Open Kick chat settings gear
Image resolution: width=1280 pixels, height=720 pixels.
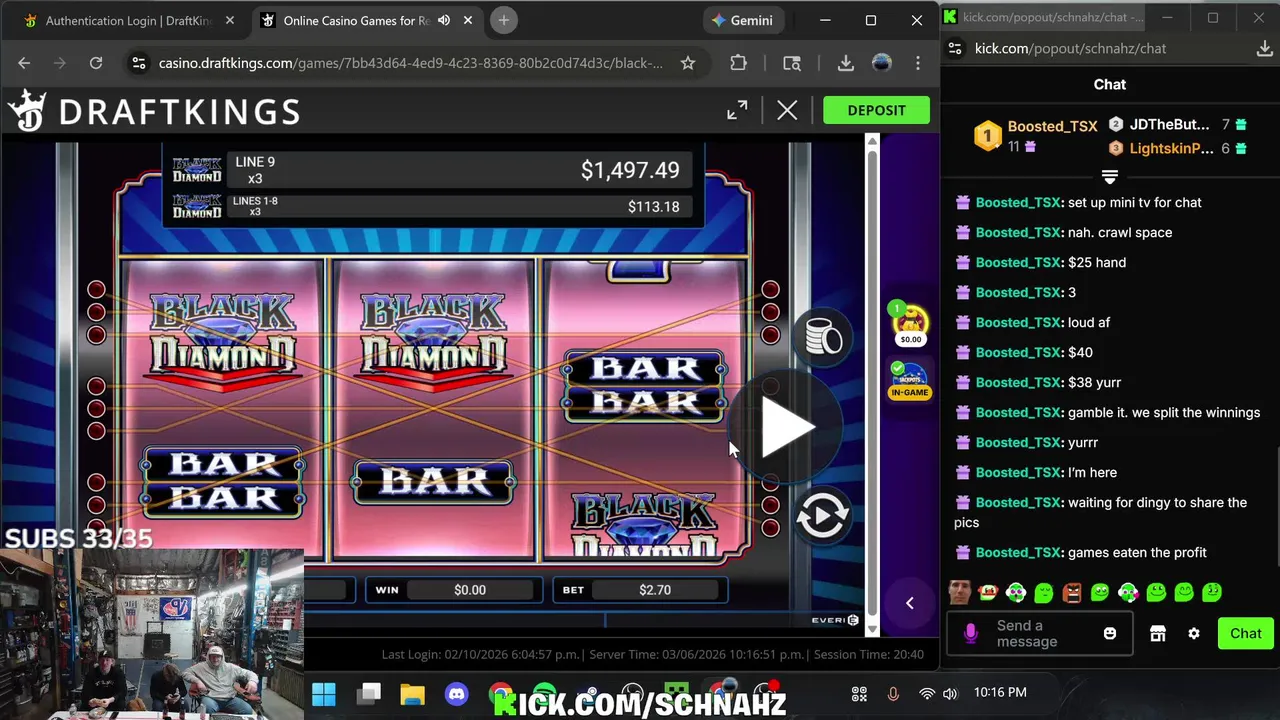[1194, 633]
